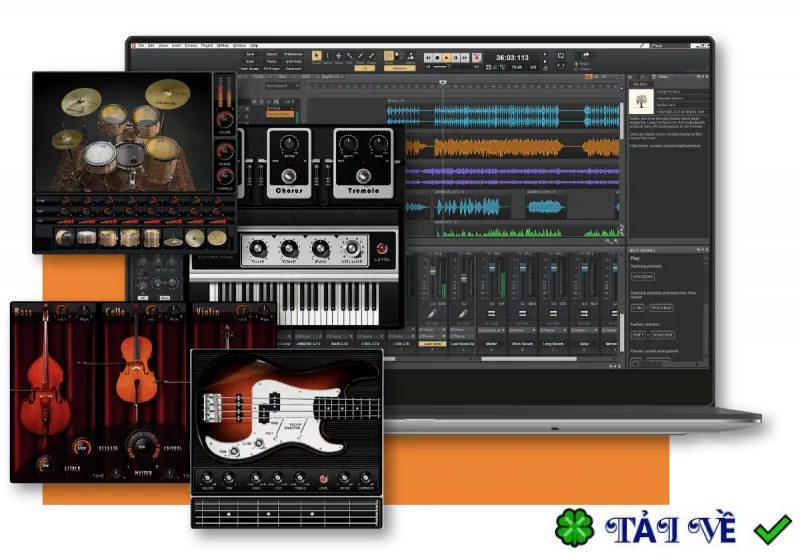The width and height of the screenshot is (800, 555).
Task: Choose the Move tool in the toolbar
Action: (338, 56)
